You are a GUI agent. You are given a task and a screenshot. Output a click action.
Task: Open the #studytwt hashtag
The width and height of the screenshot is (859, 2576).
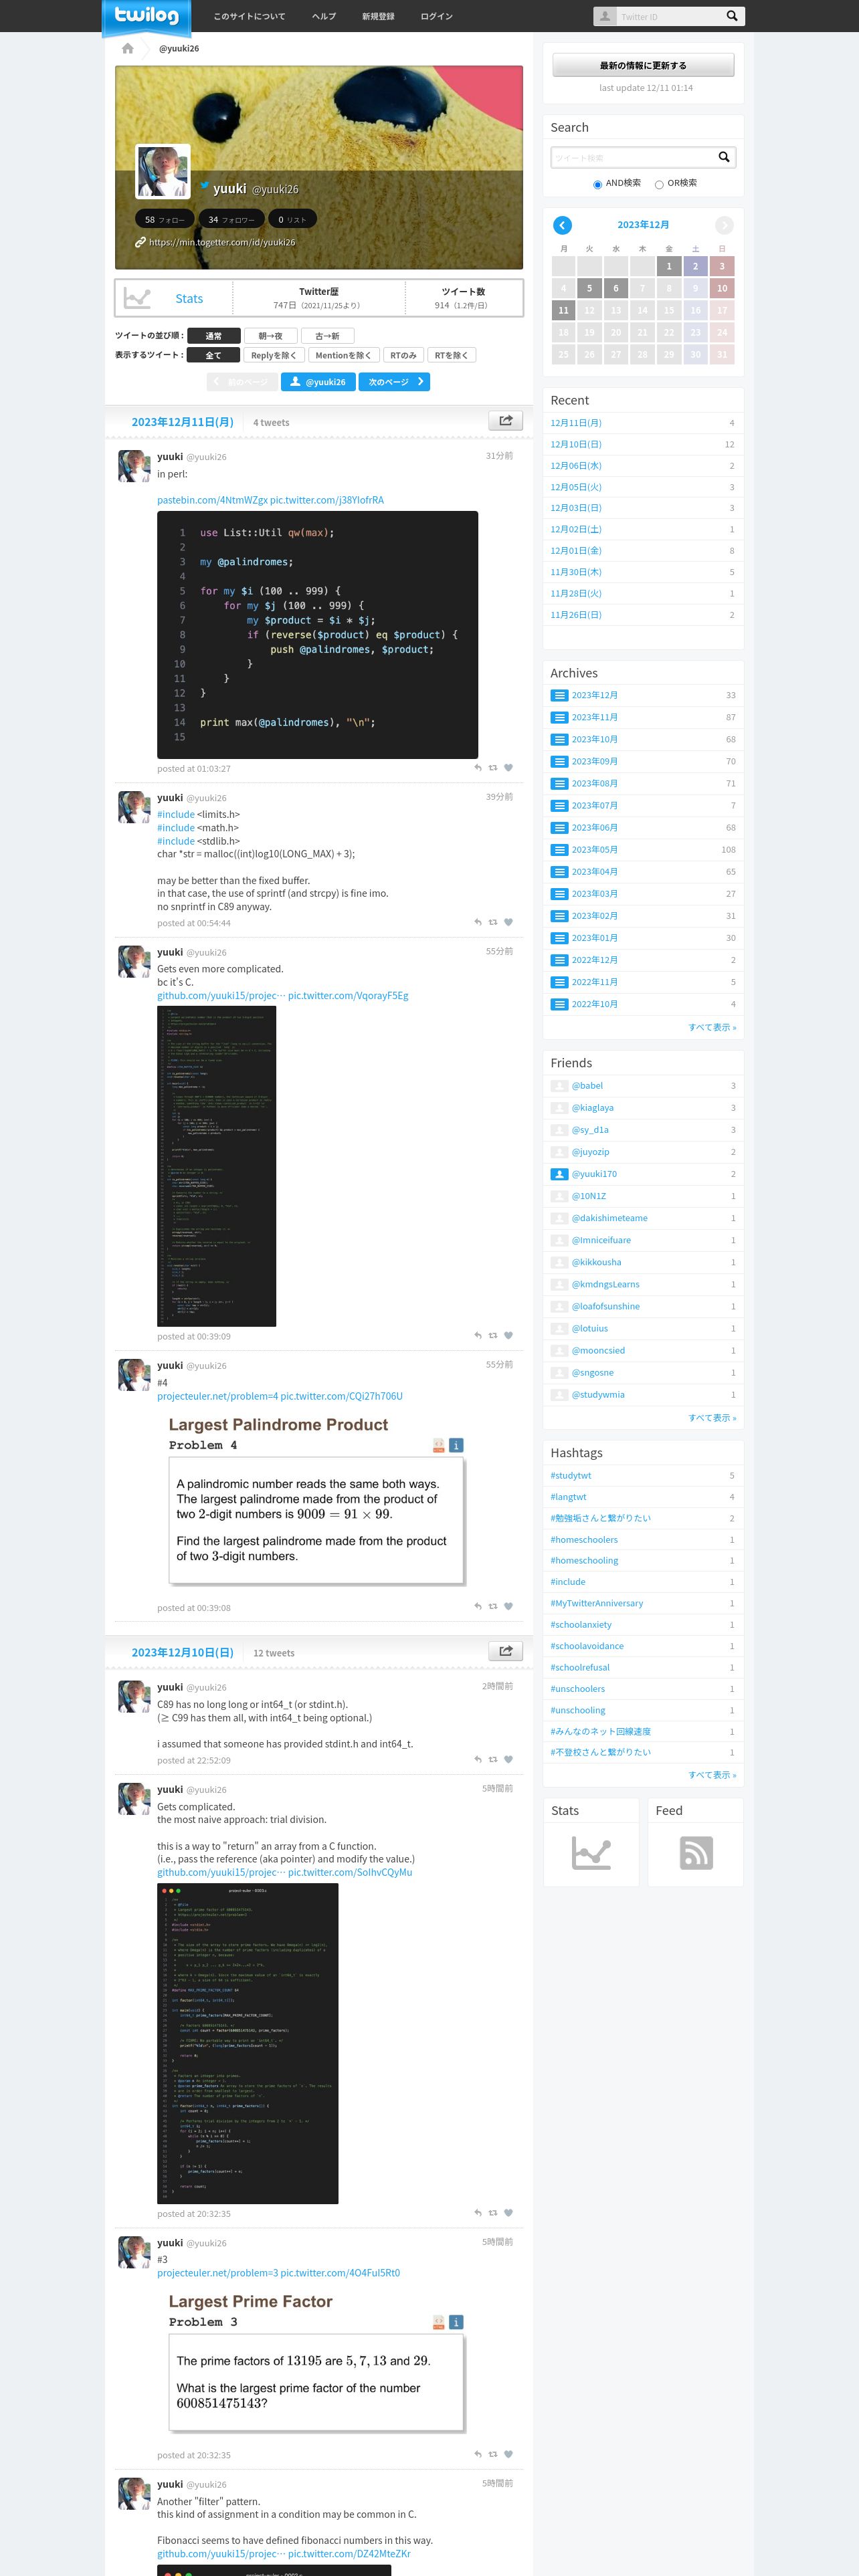pyautogui.click(x=571, y=1475)
